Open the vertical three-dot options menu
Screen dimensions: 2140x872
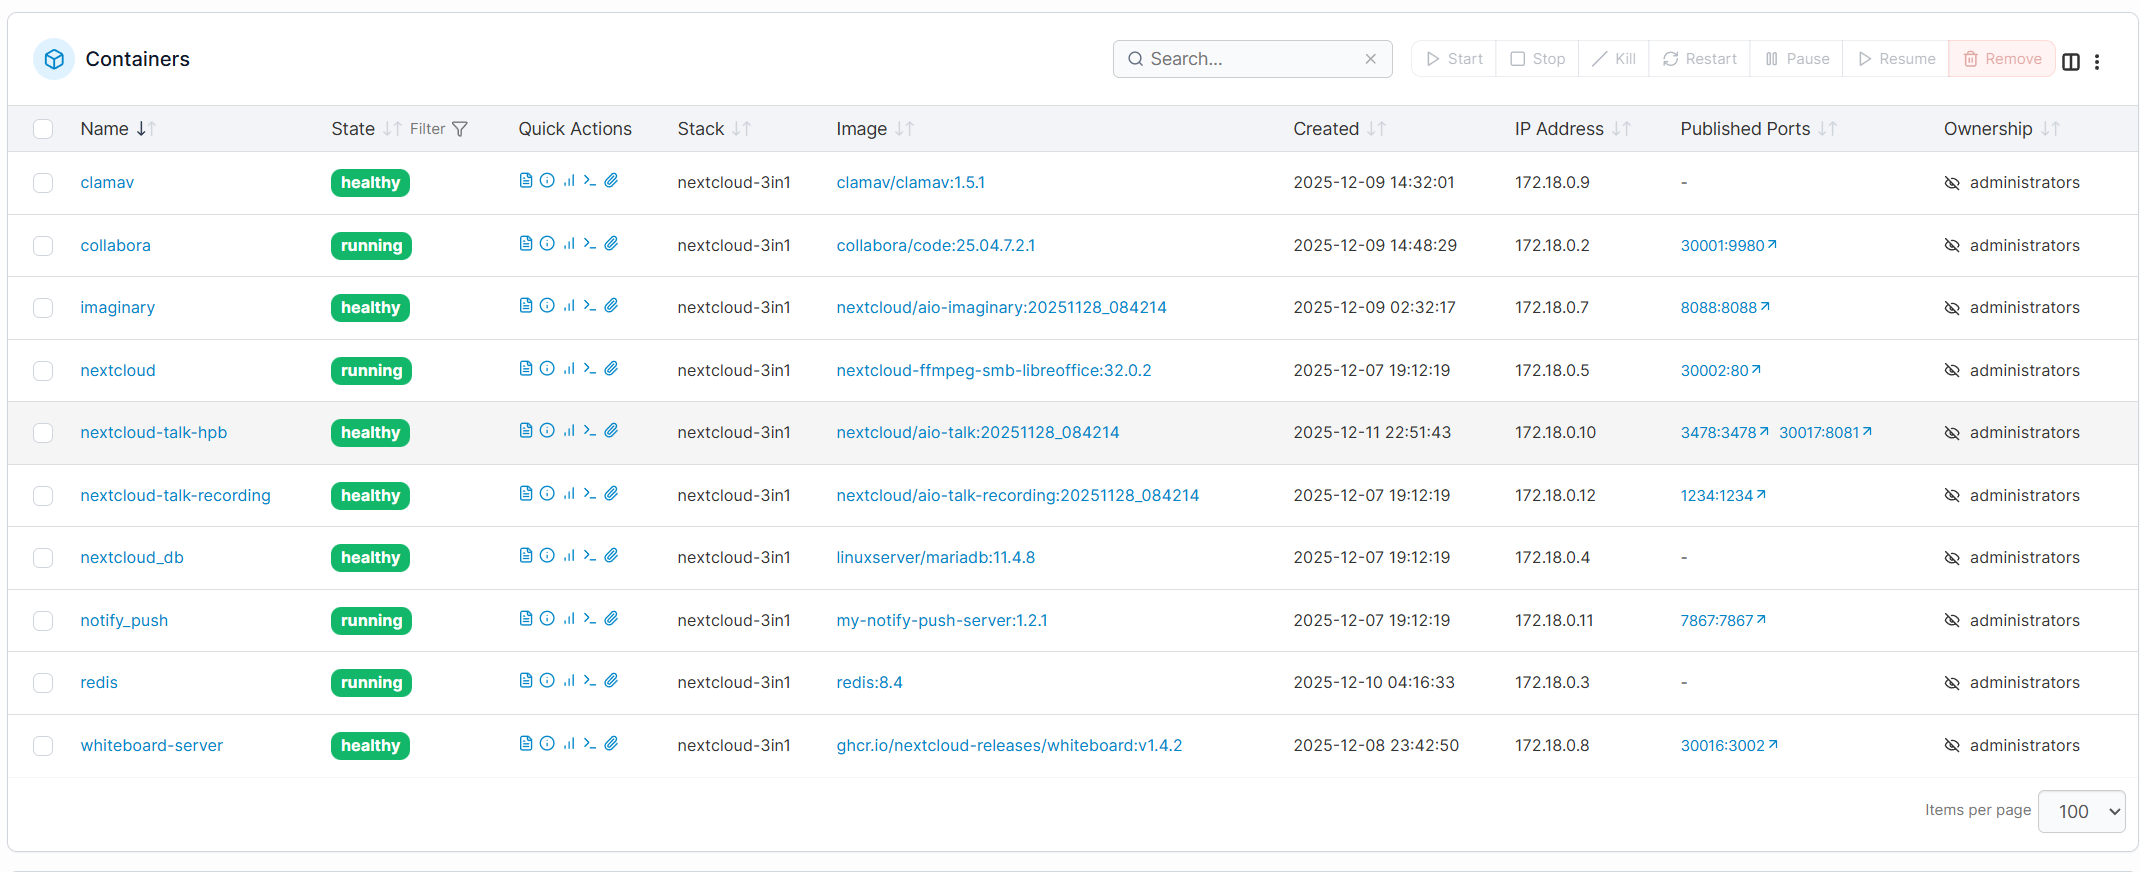[2097, 61]
